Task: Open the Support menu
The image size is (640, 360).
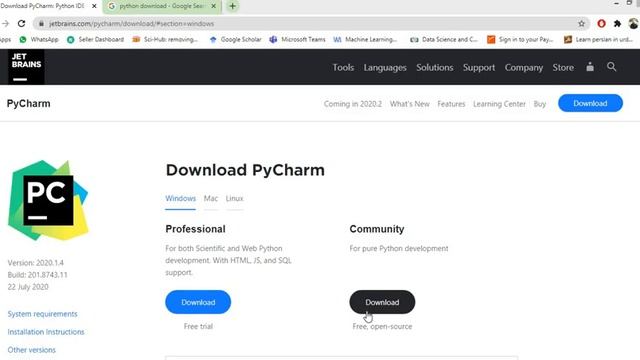Action: coord(479,67)
